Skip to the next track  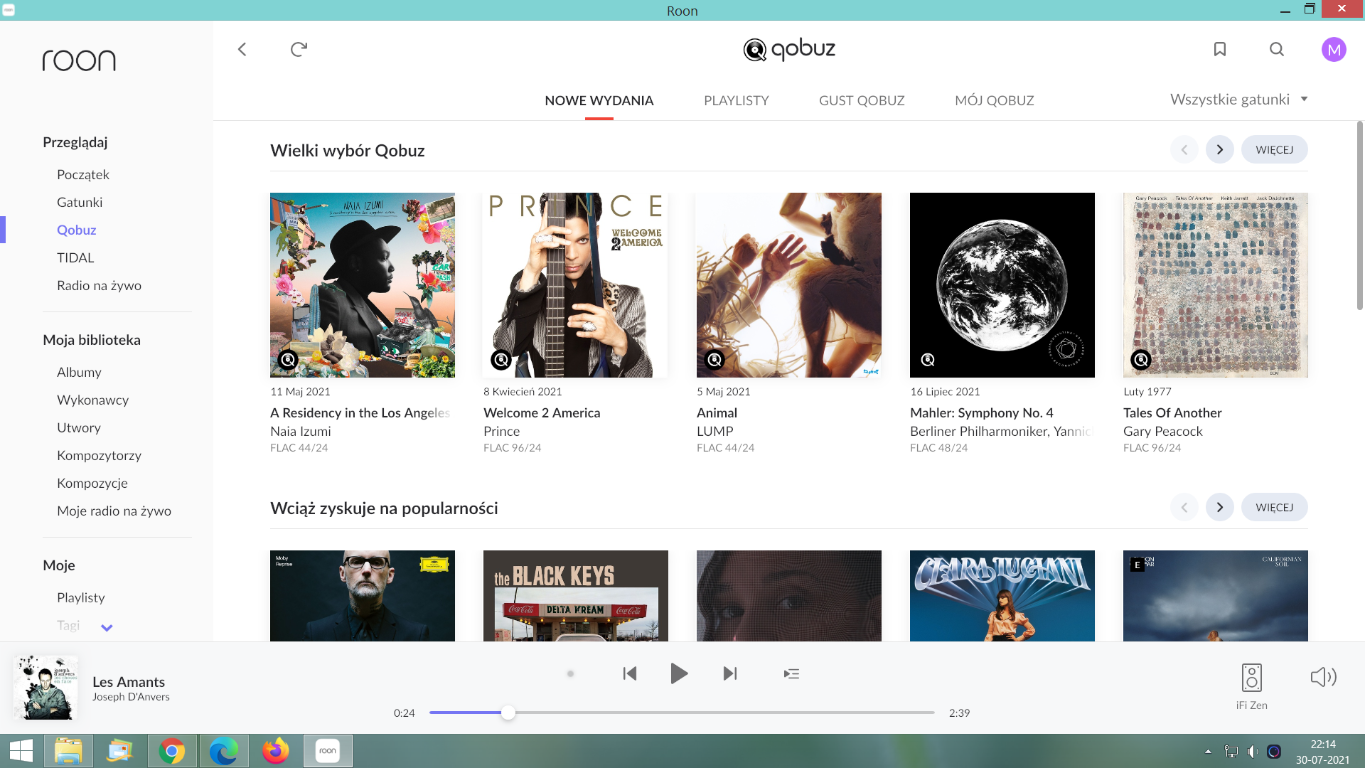pyautogui.click(x=730, y=673)
